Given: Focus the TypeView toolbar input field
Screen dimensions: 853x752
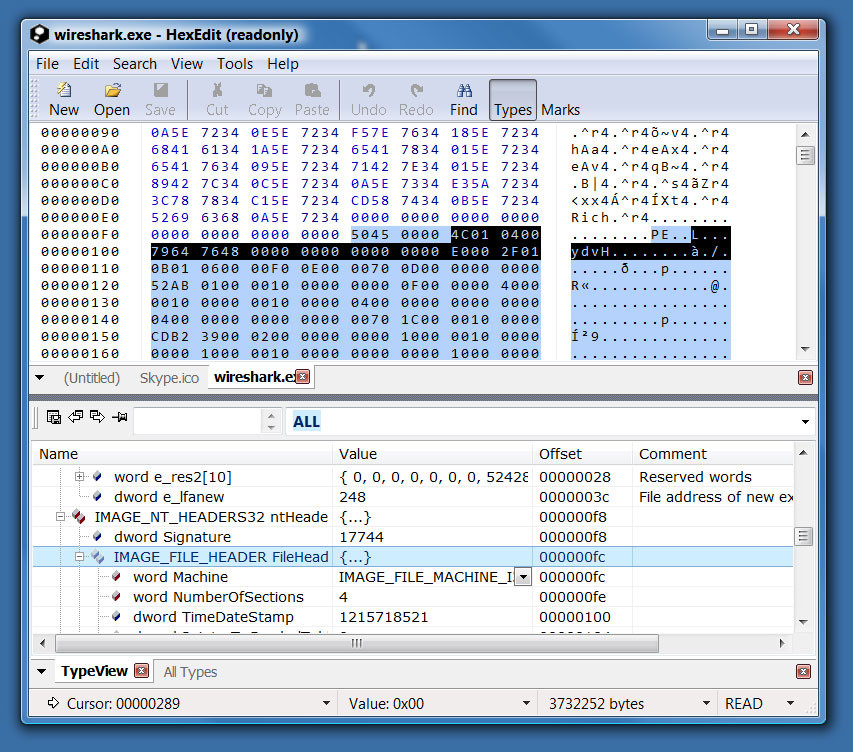Looking at the screenshot, I should (x=198, y=421).
